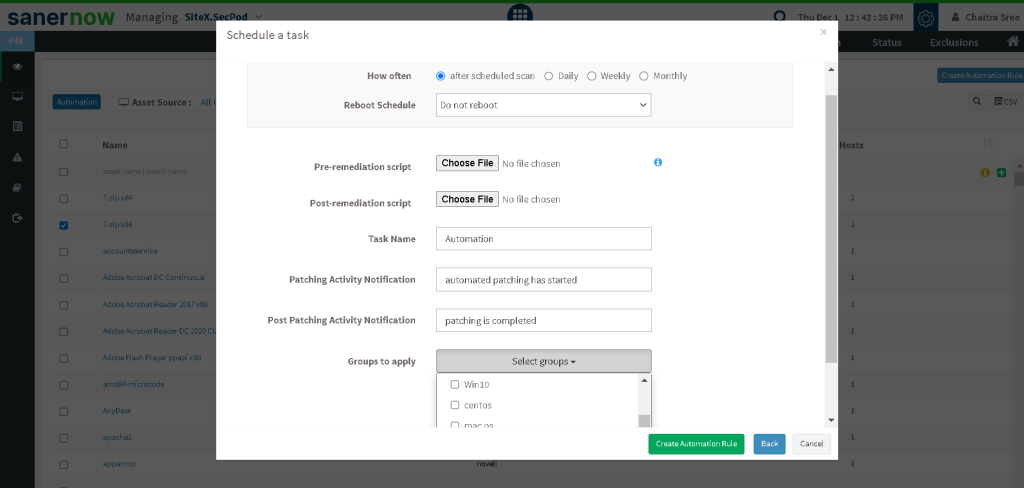Click the blue info icon beside pre-remediation script
The height and width of the screenshot is (488, 1024).
(658, 162)
